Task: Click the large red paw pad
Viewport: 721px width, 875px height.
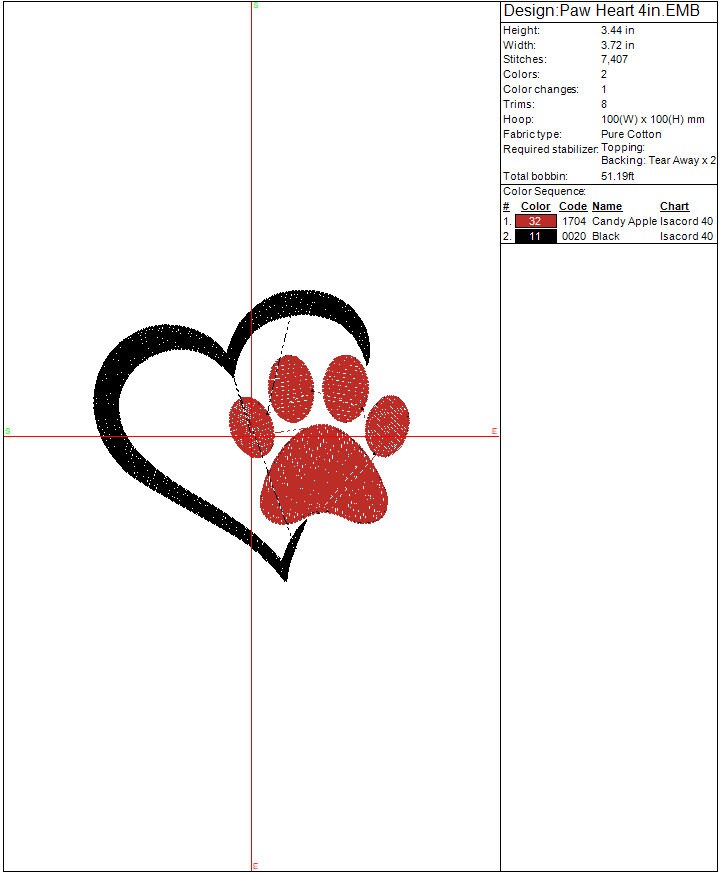Action: pyautogui.click(x=325, y=476)
